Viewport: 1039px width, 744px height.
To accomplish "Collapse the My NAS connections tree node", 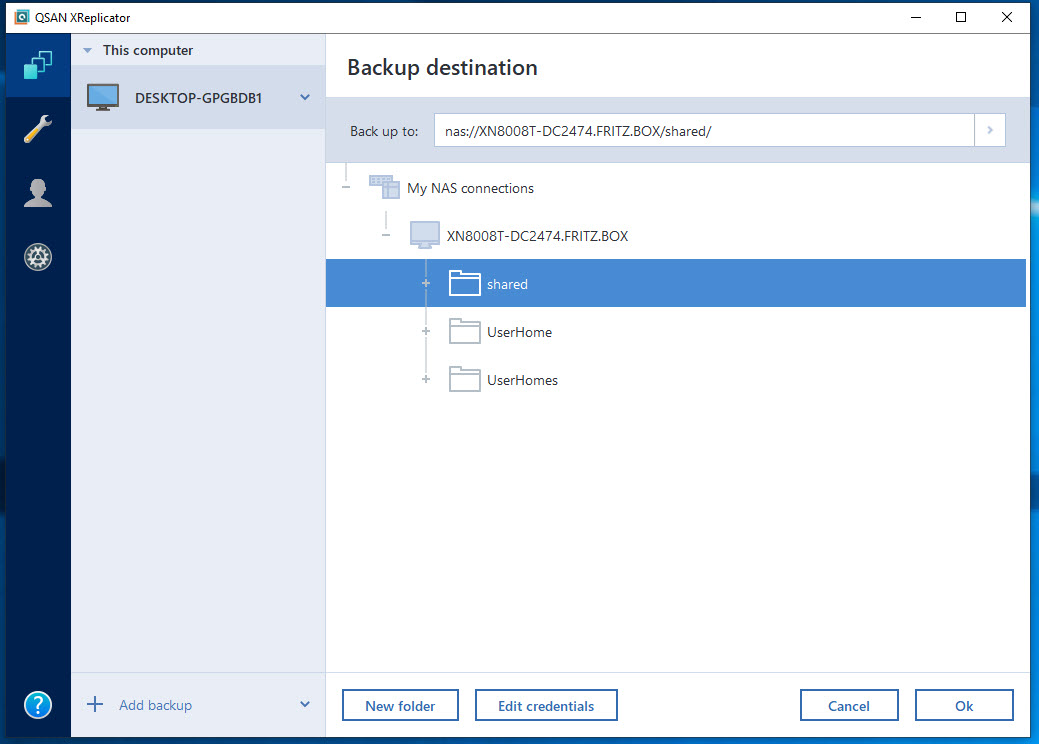I will 346,187.
